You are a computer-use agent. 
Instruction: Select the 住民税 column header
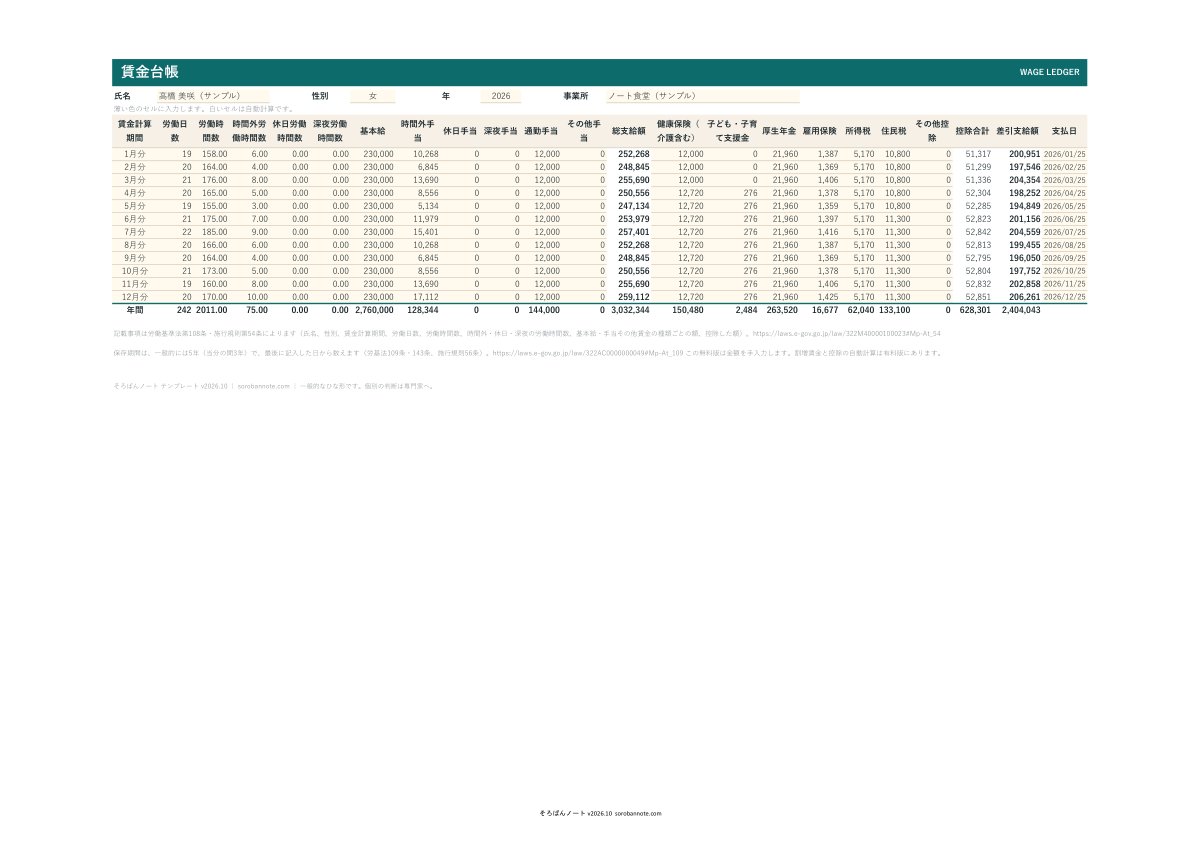894,130
